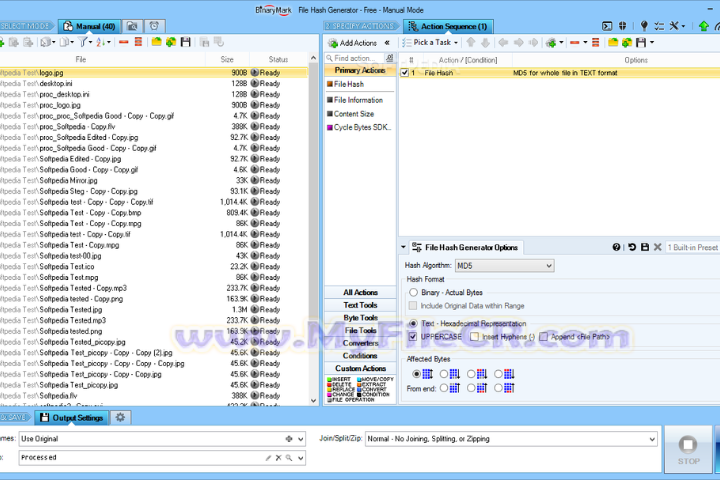Viewport: 720px width, 480px height.
Task: Click the globe icon in top-right toolbar
Action: [x=623, y=26]
